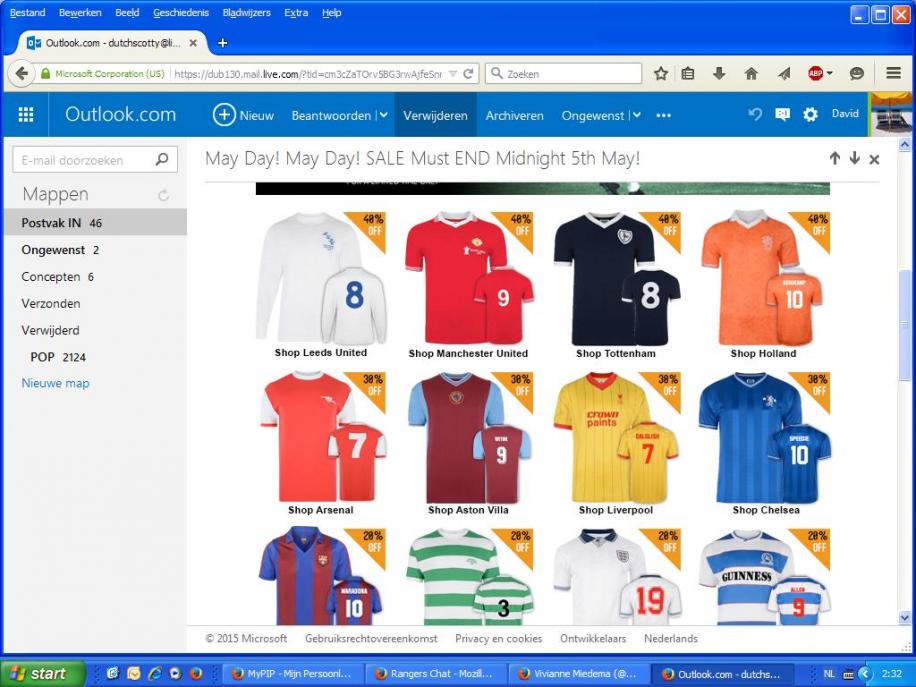Click the Verwijderen button
This screenshot has height=687, width=916.
point(435,115)
